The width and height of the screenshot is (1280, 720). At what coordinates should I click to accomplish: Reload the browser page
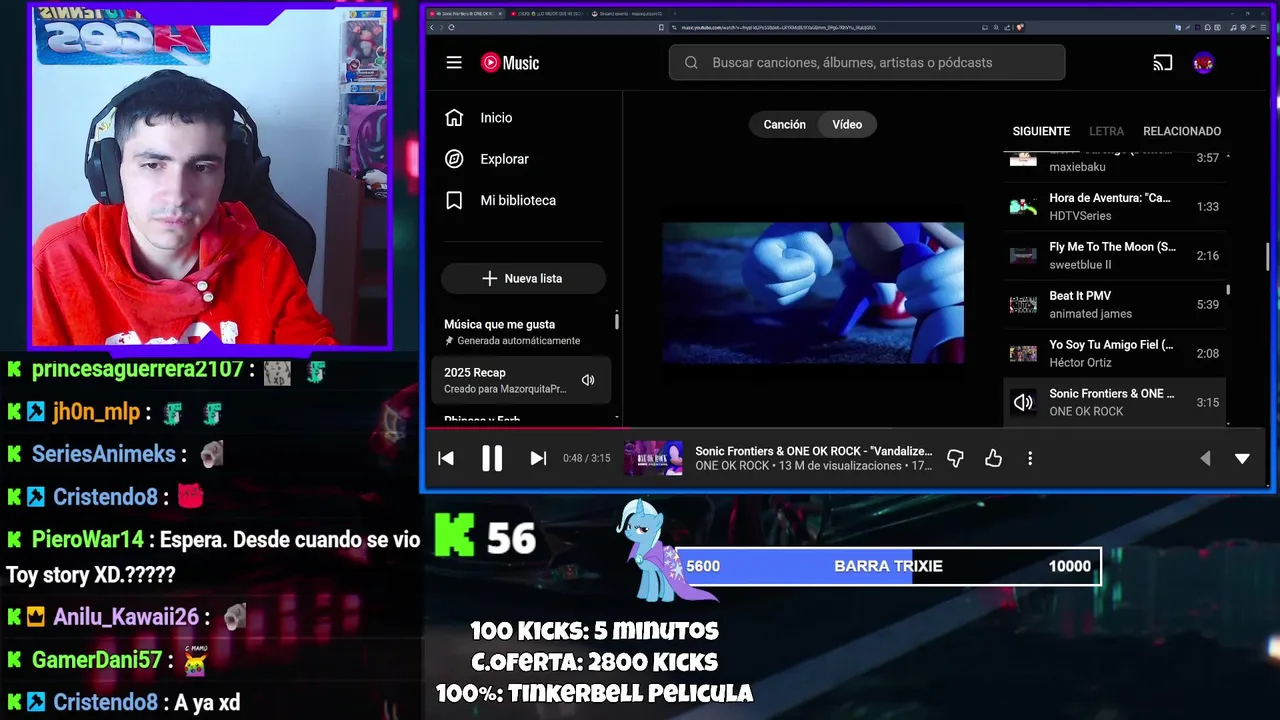tap(451, 28)
